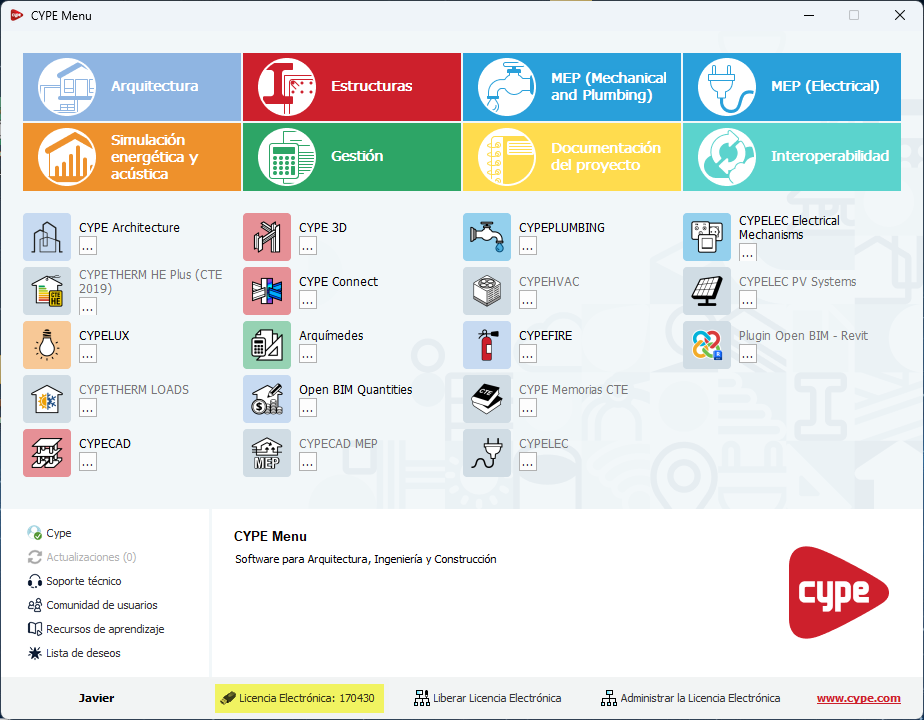This screenshot has height=720, width=924.
Task: Open CYPE 3D application icon
Action: coord(267,237)
